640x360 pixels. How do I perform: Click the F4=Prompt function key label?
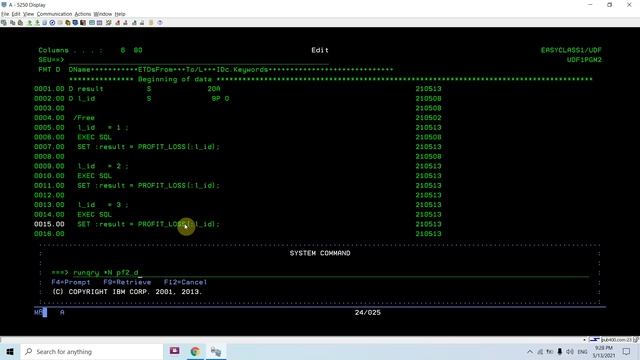pyautogui.click(x=71, y=282)
